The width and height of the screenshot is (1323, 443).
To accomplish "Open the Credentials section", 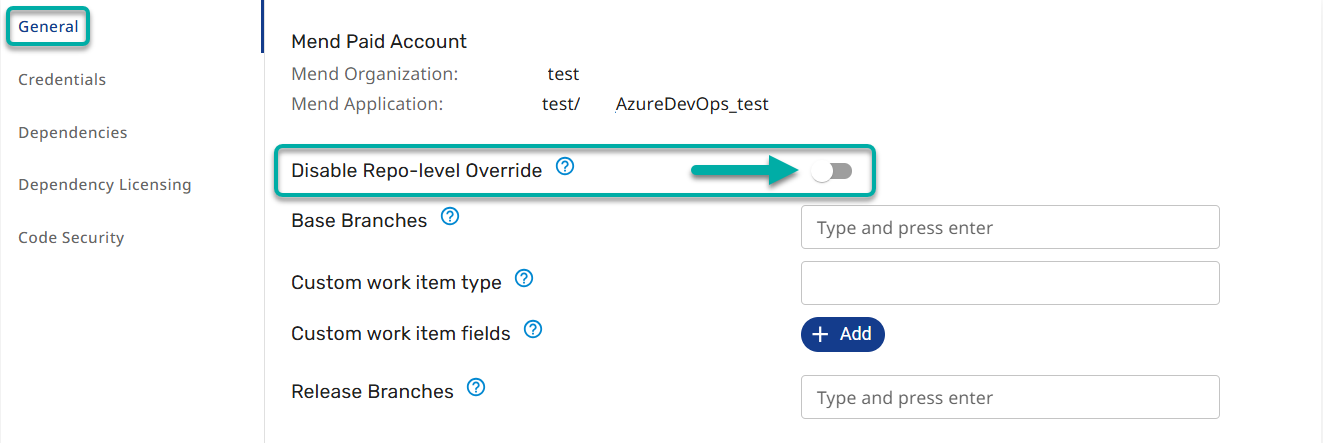I will coord(62,80).
